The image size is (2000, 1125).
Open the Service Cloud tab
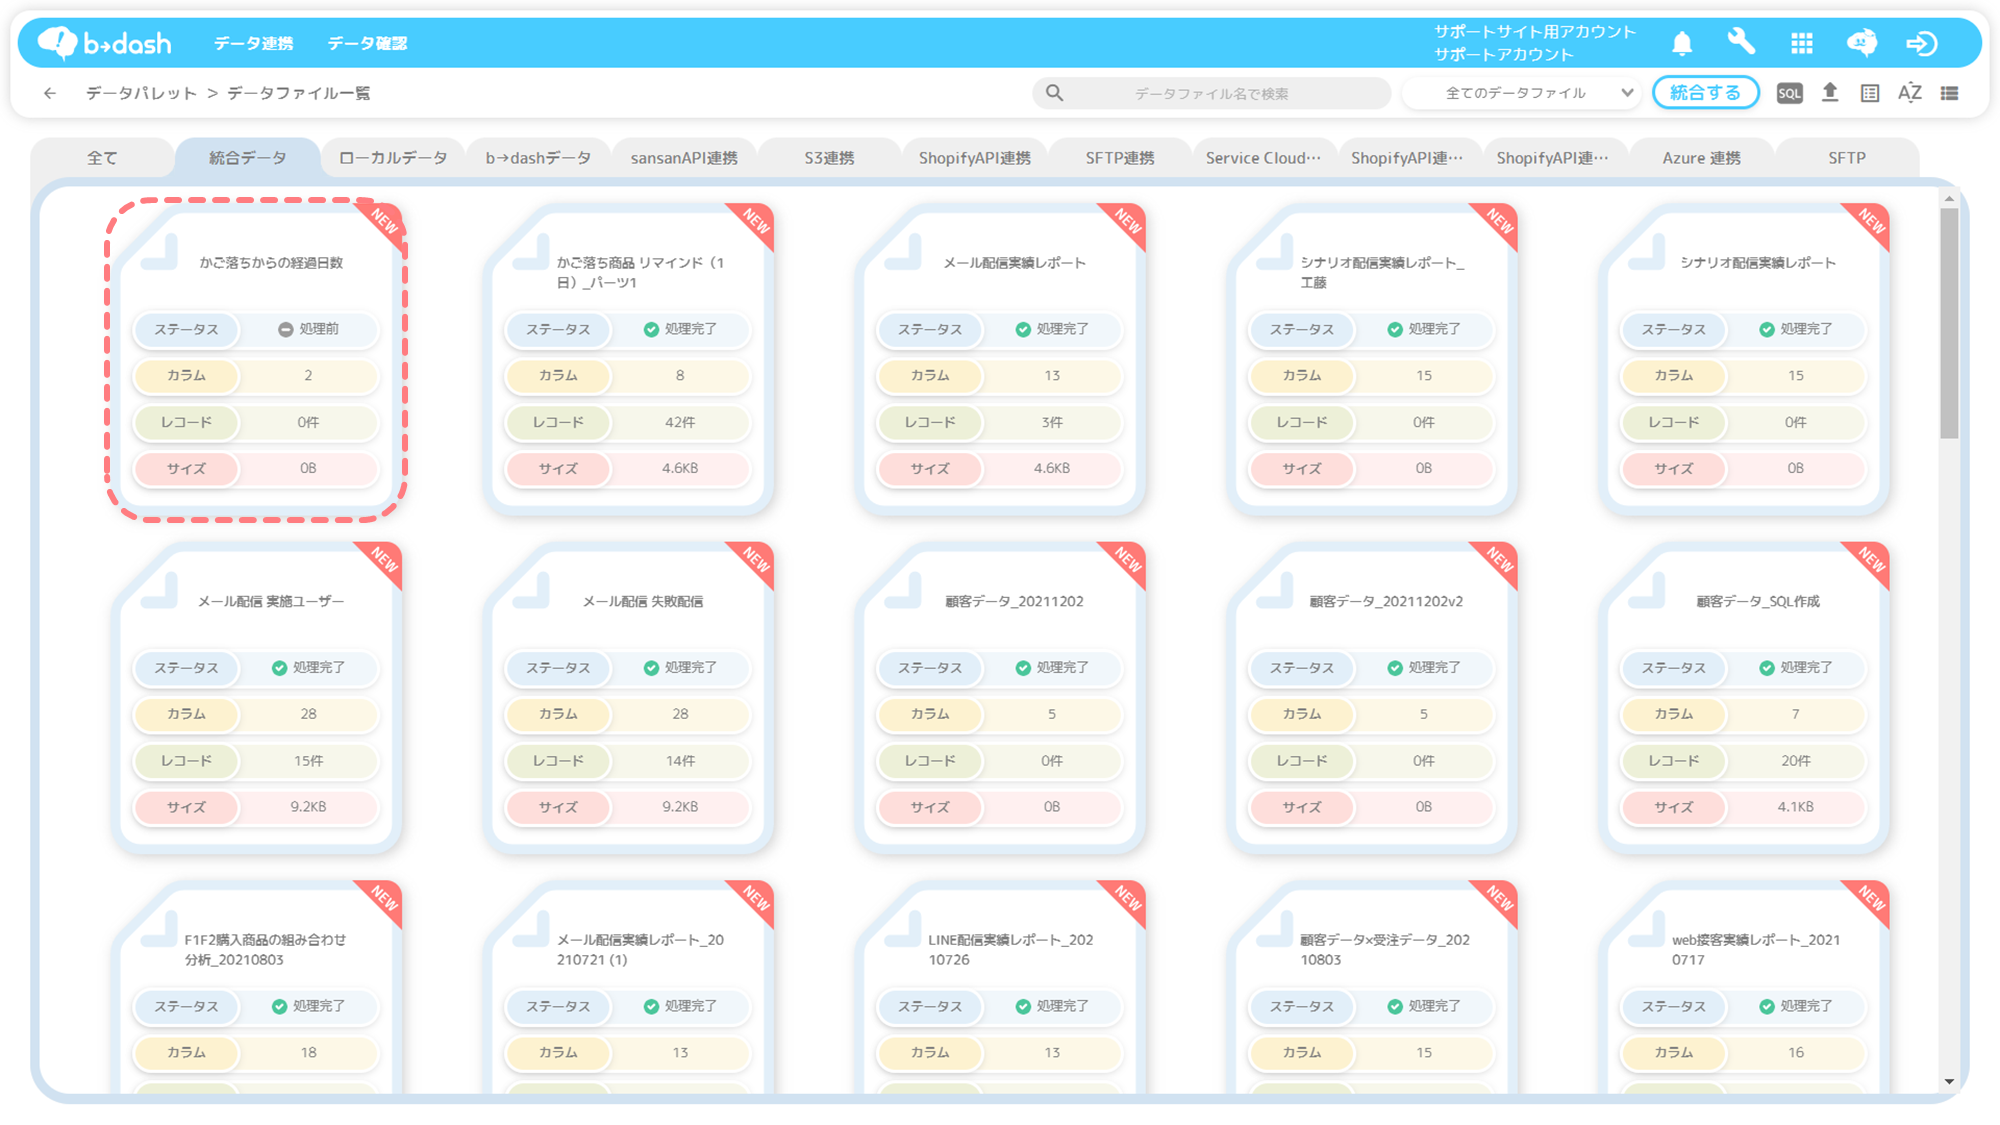pyautogui.click(x=1264, y=158)
